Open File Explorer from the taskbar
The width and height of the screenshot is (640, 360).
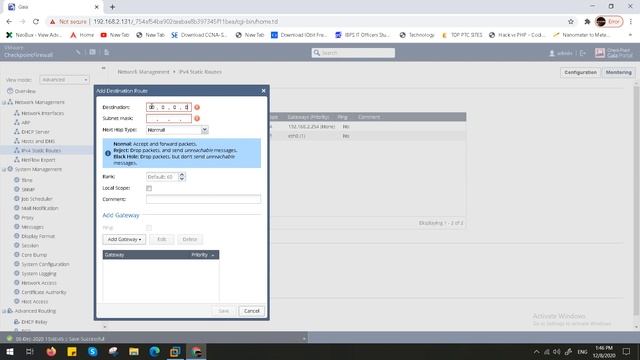(134, 352)
